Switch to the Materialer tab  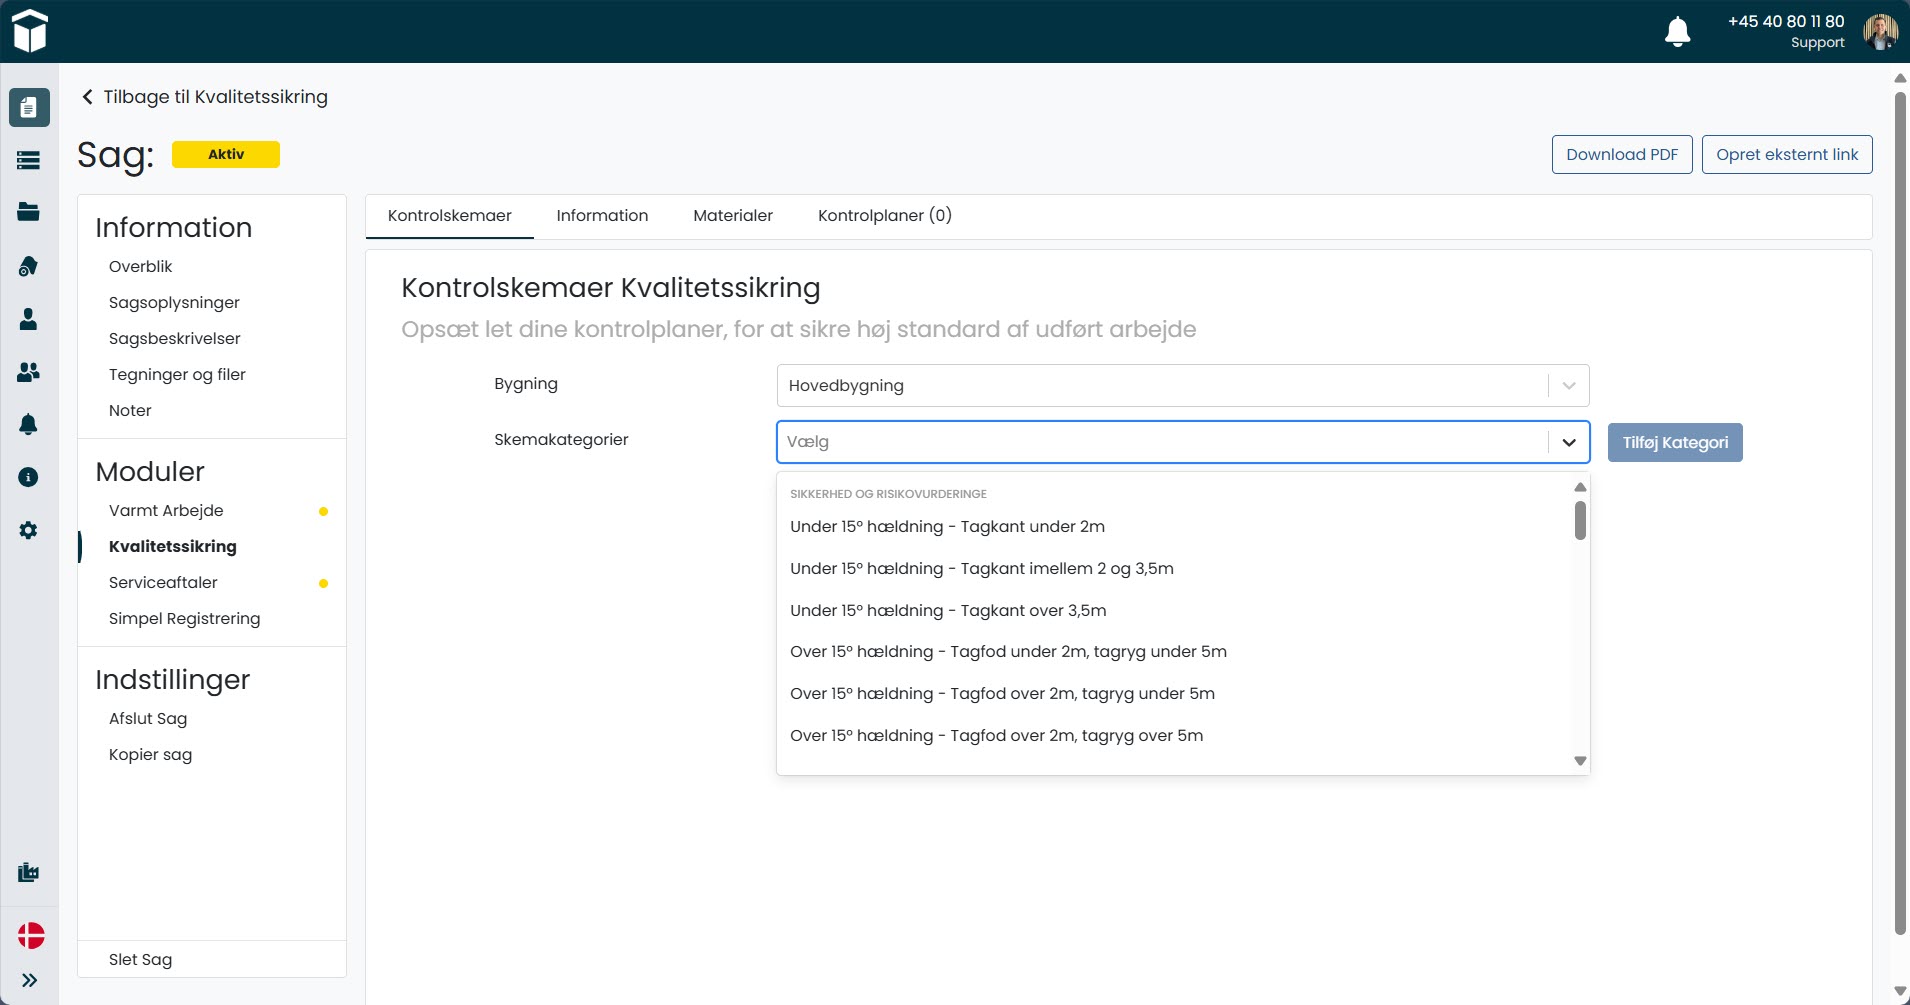point(732,216)
